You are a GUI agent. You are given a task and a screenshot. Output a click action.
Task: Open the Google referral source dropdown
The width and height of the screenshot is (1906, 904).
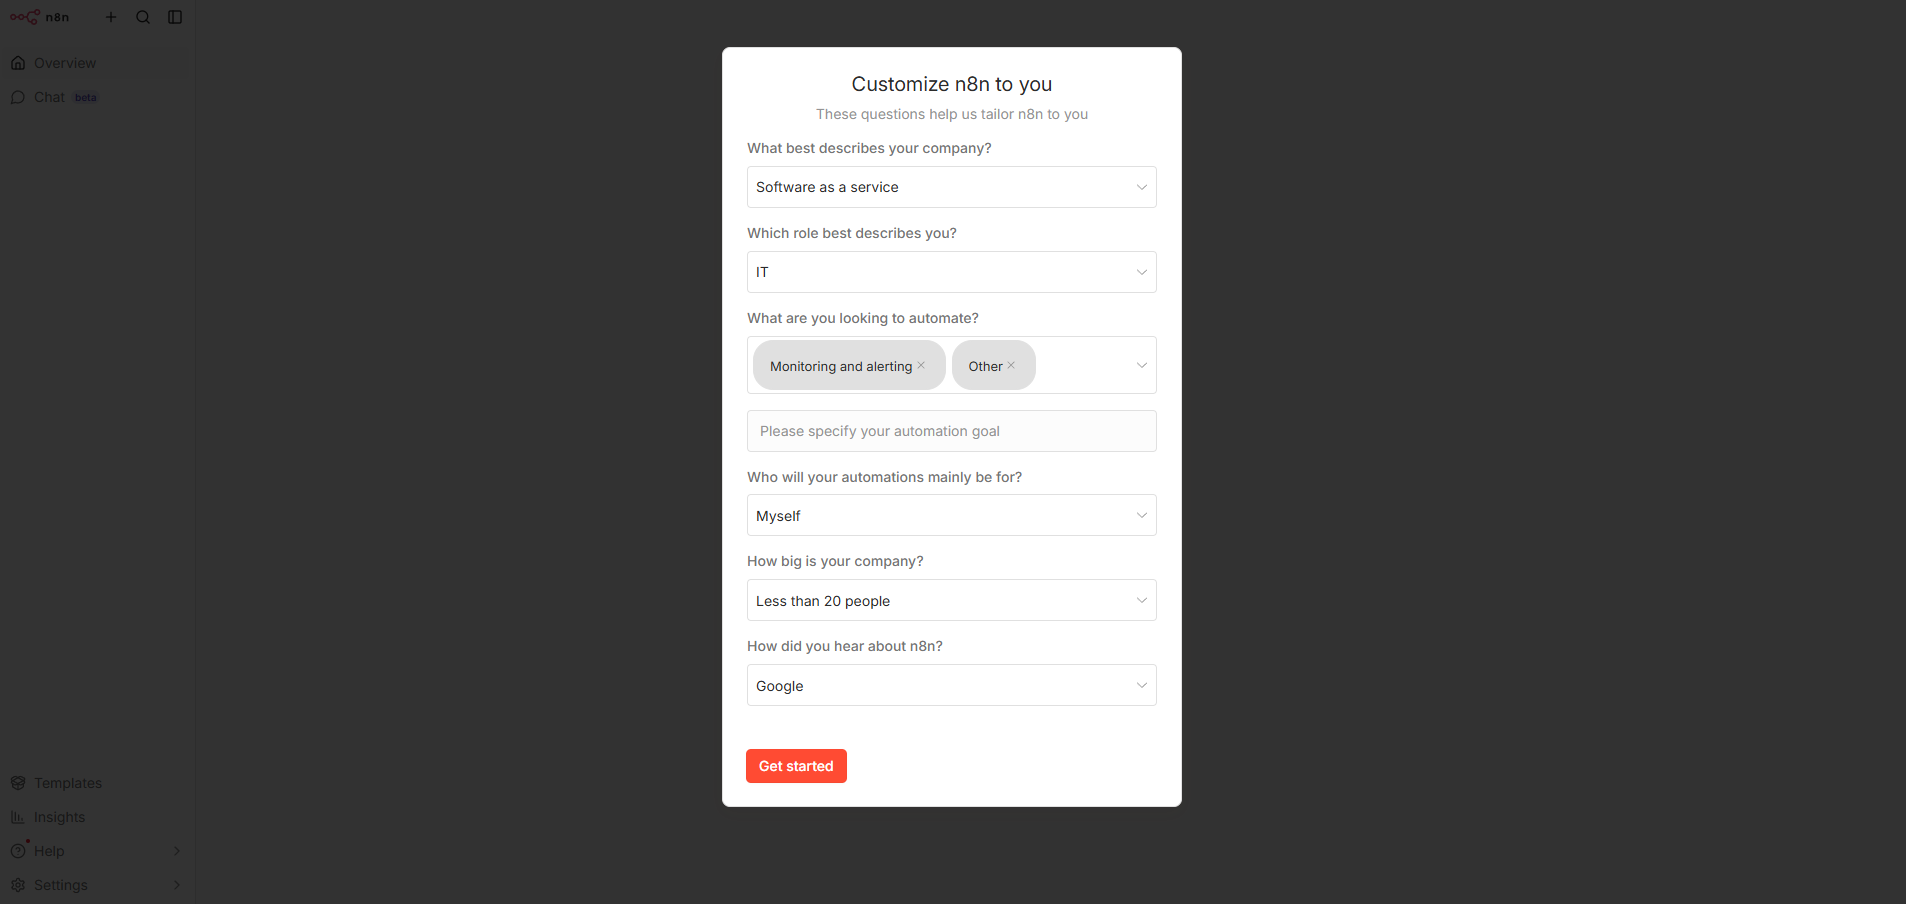tap(951, 686)
